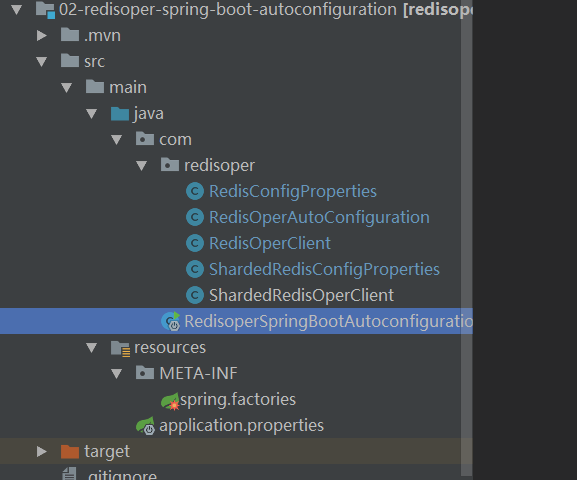The width and height of the screenshot is (577, 480).
Task: Collapse the java source folder arrow
Action: point(92,114)
